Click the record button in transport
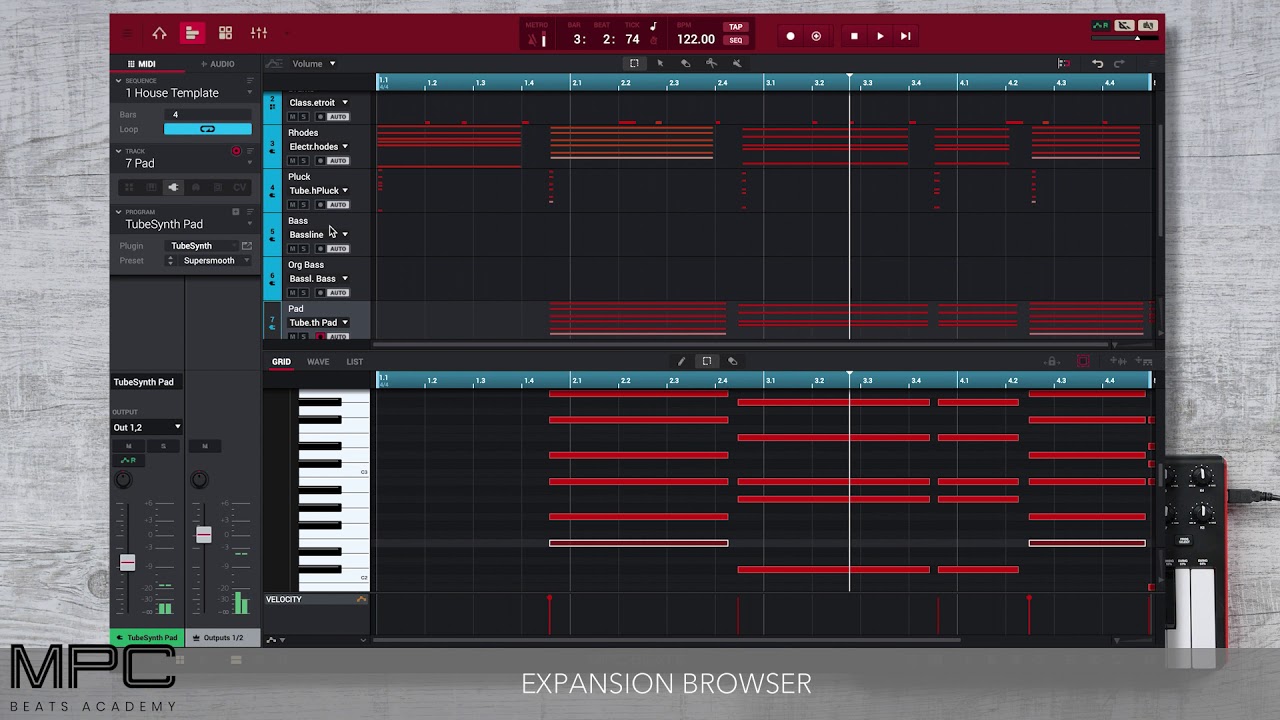Image resolution: width=1280 pixels, height=720 pixels. (790, 36)
